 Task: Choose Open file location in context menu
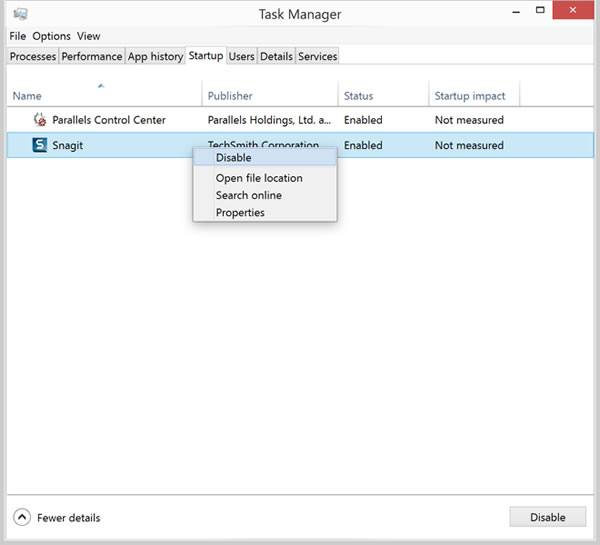tap(265, 178)
